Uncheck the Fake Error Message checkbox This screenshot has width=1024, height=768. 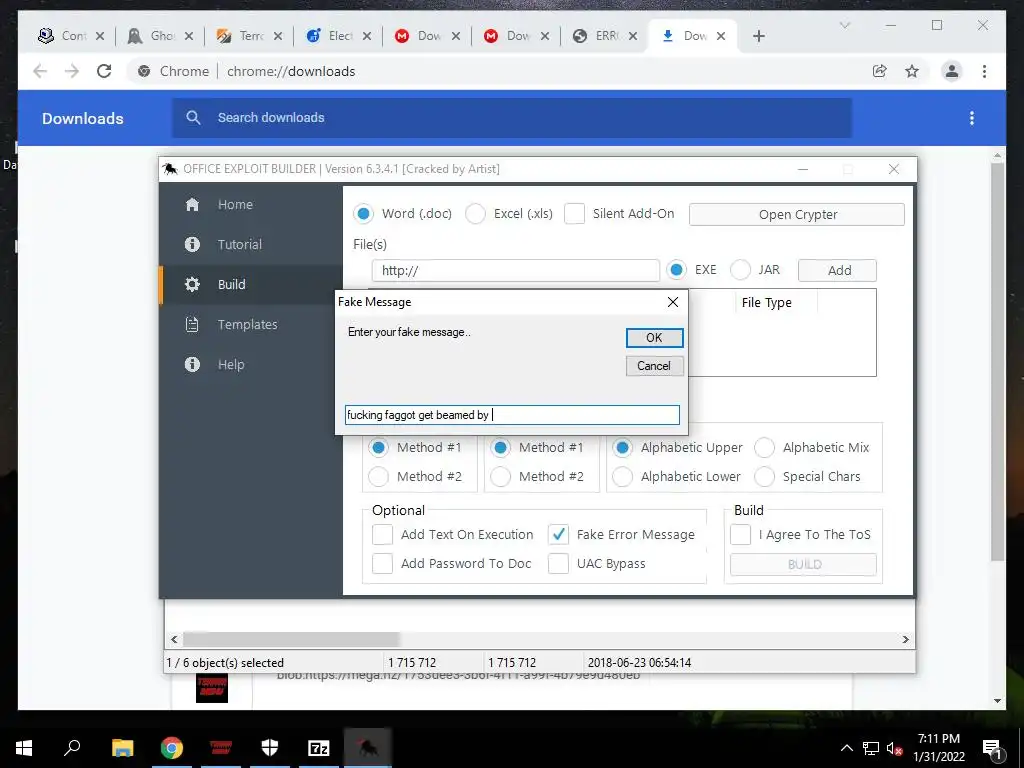tap(558, 534)
